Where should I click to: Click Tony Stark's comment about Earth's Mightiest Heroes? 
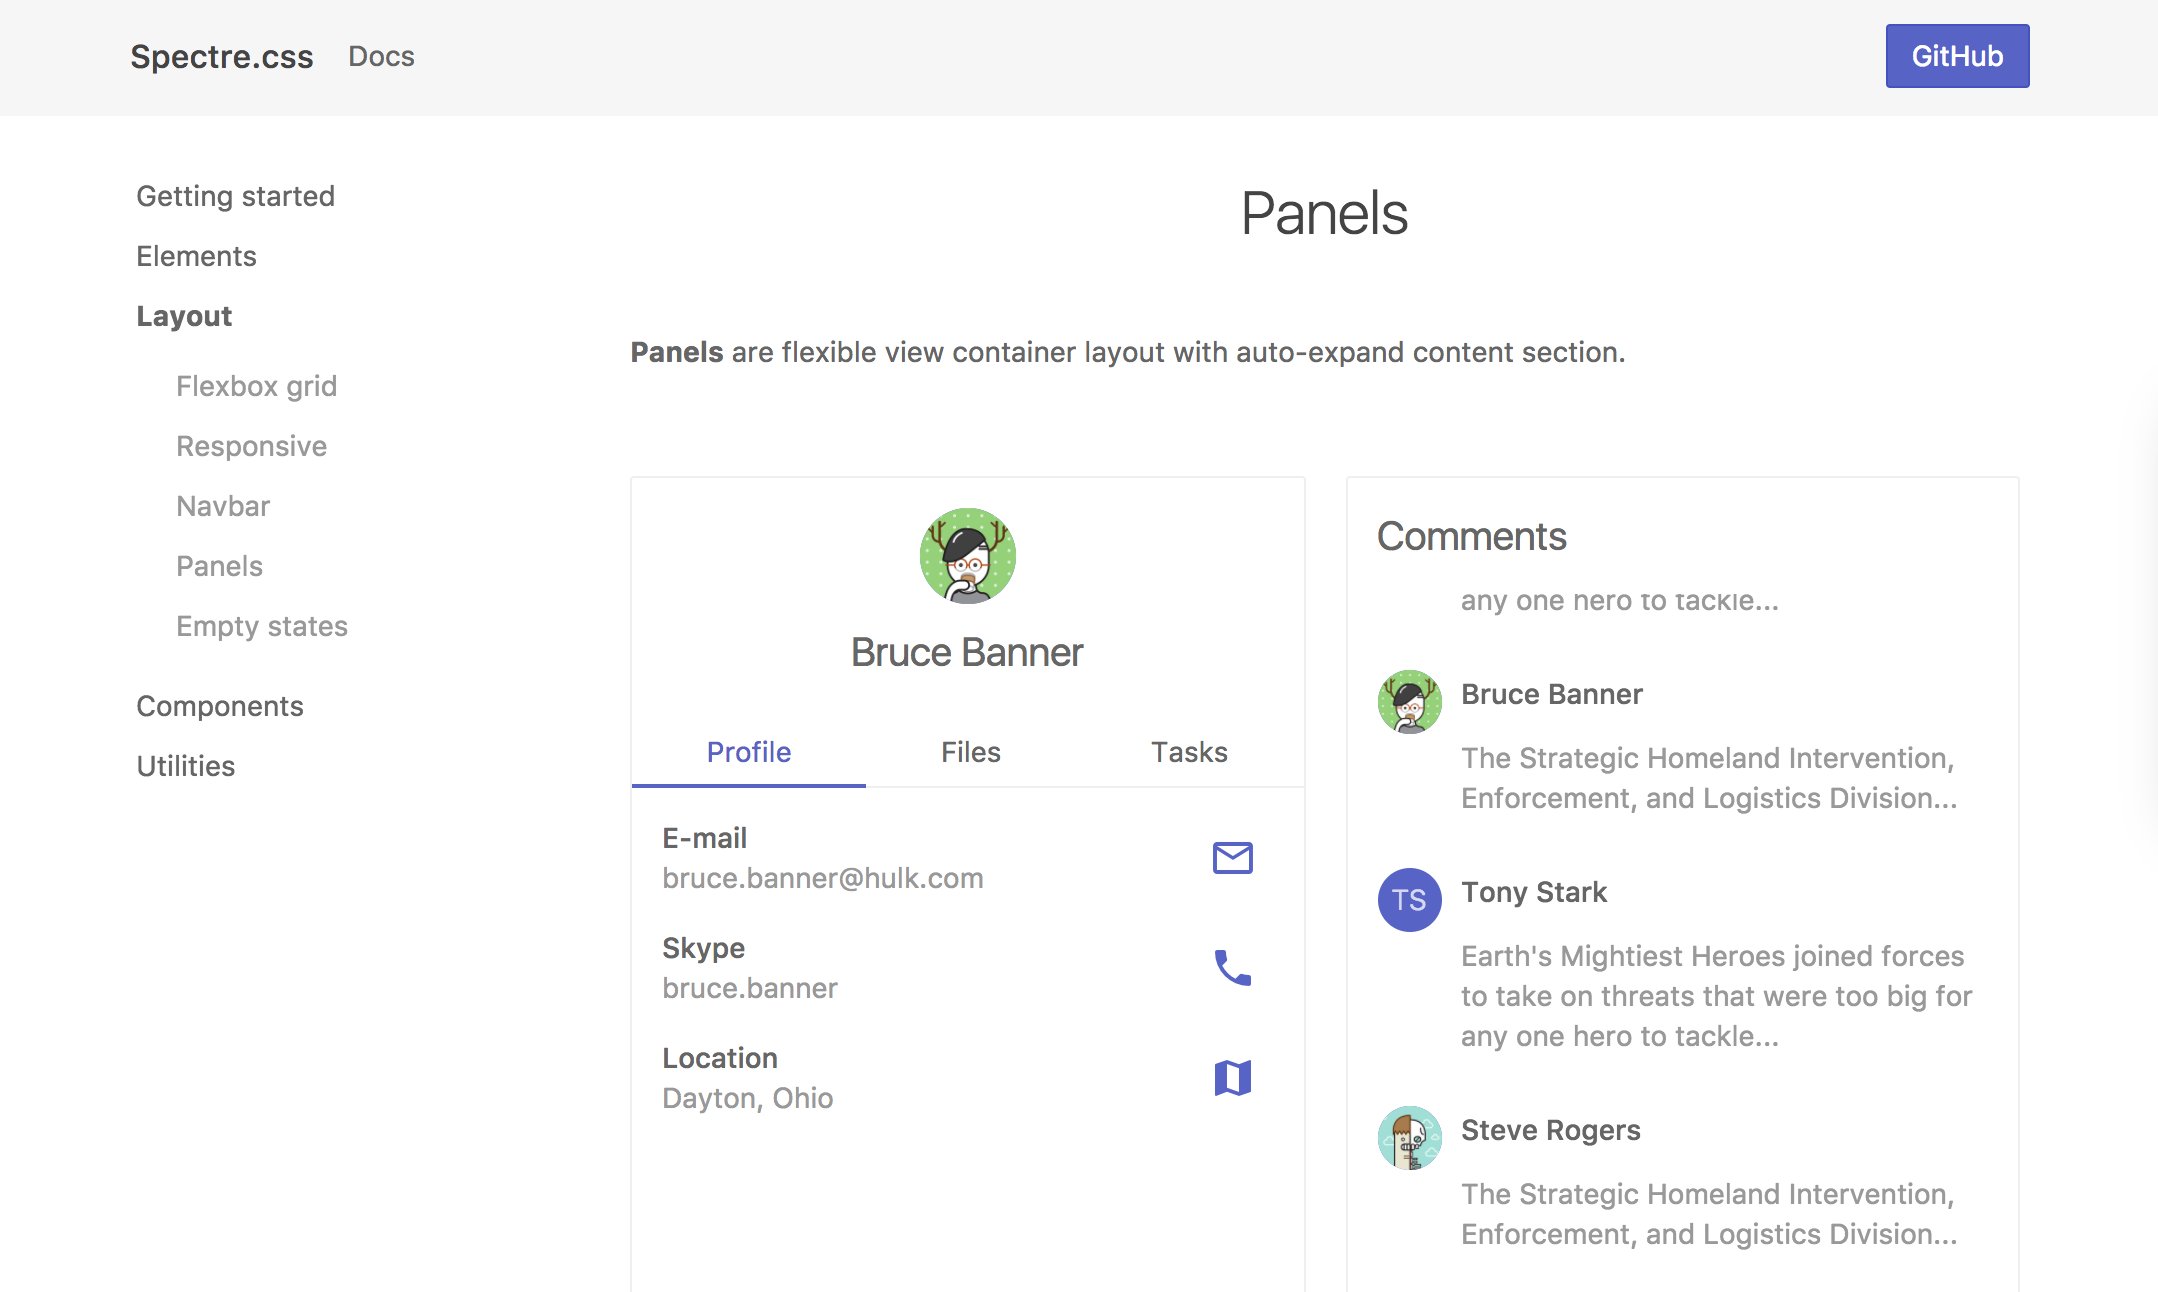(1716, 996)
